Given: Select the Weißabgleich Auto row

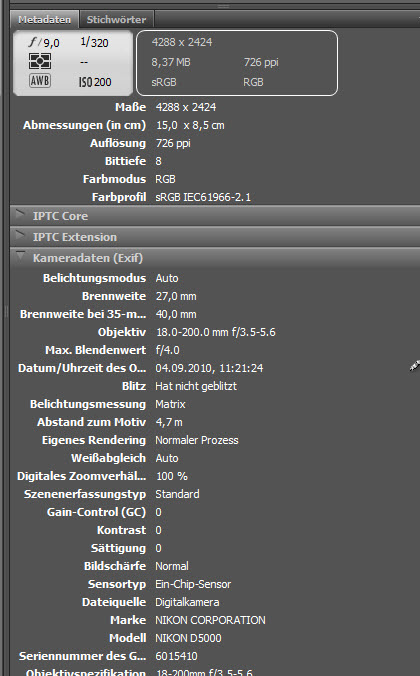Looking at the screenshot, I should tap(215, 458).
